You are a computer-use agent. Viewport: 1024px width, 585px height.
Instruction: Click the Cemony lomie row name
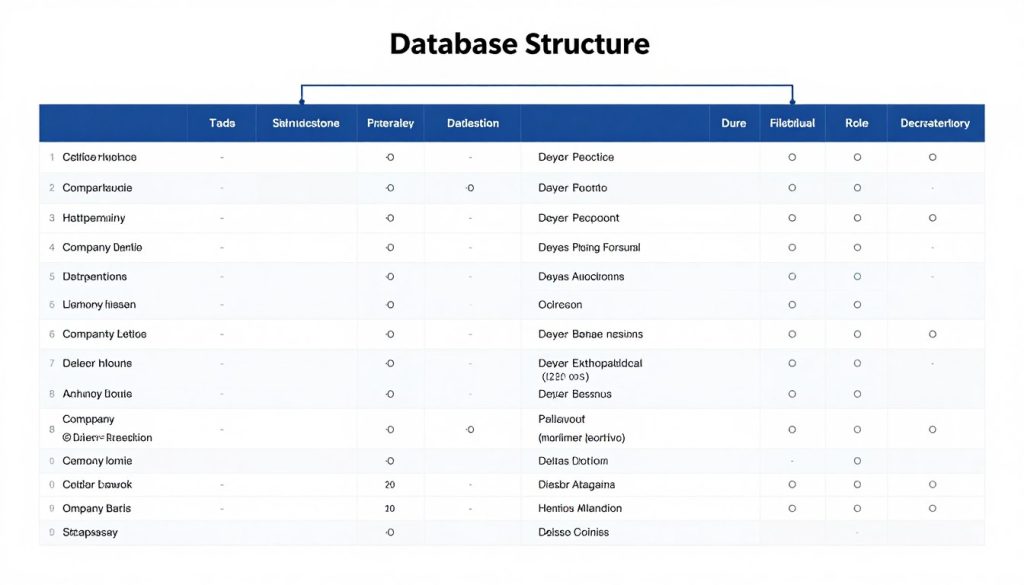click(x=97, y=461)
